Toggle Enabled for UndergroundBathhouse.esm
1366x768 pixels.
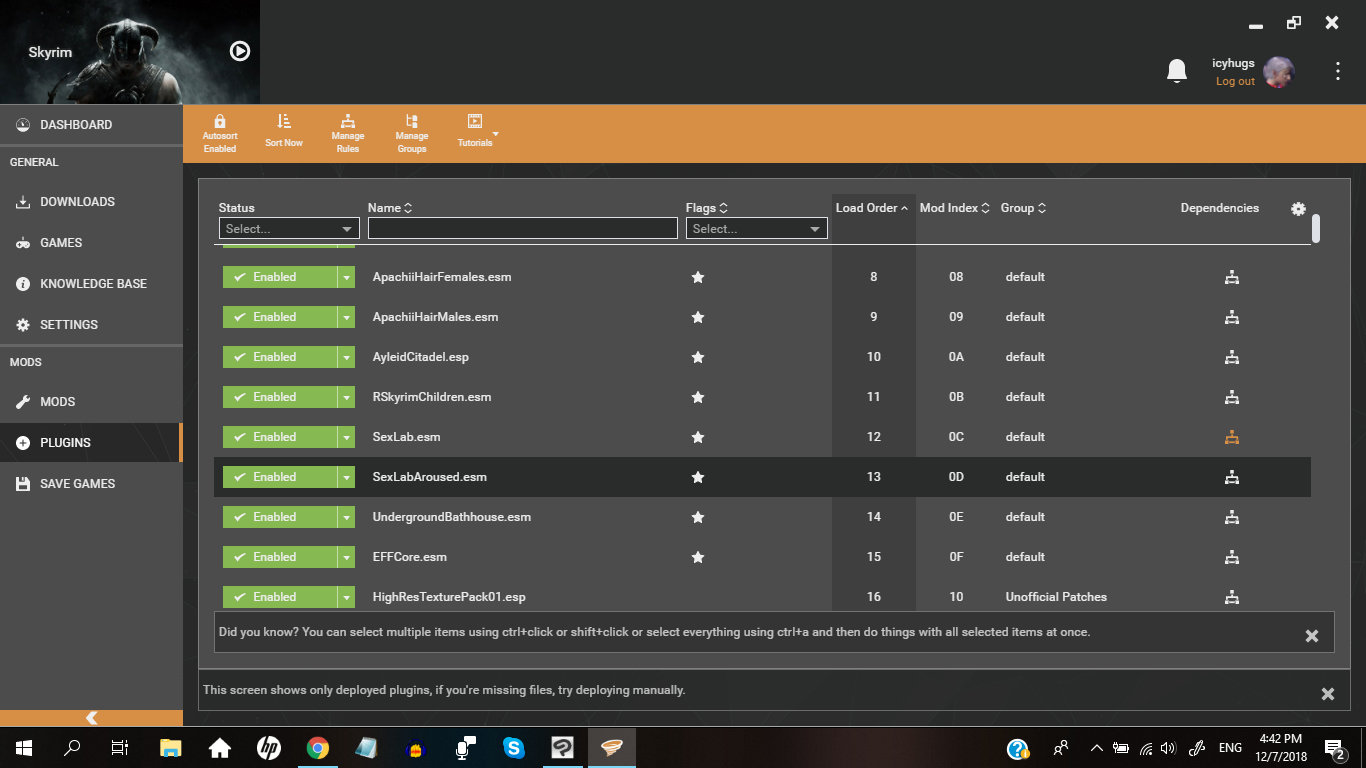tap(279, 517)
